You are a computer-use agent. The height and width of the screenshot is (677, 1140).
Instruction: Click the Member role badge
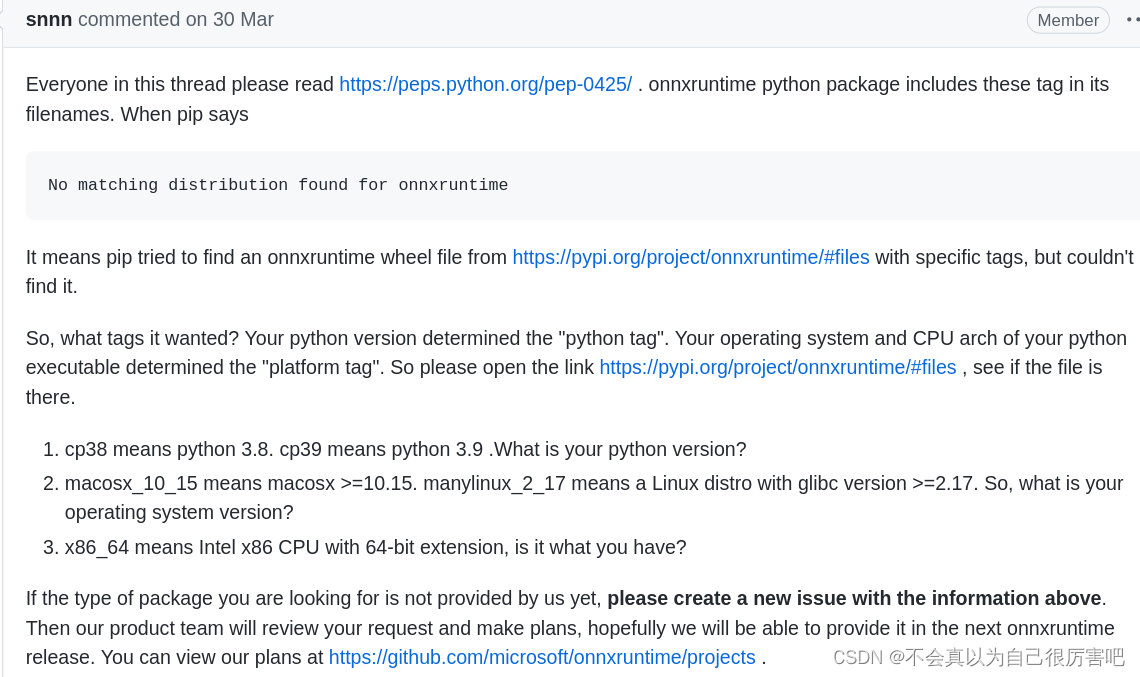[x=1068, y=19]
